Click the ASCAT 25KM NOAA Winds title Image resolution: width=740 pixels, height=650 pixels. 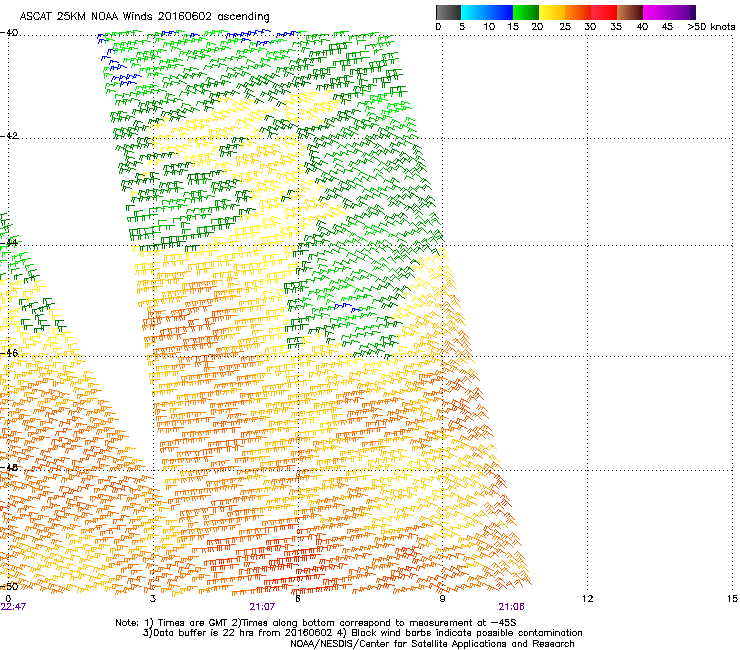(x=144, y=16)
